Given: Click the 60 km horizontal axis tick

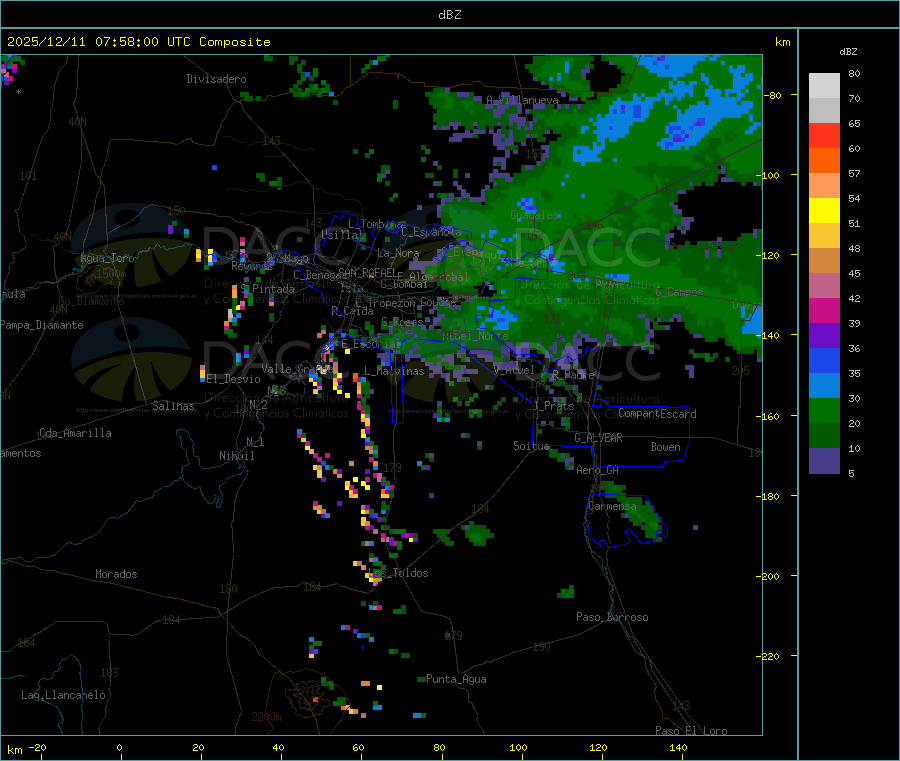Looking at the screenshot, I should [x=358, y=748].
